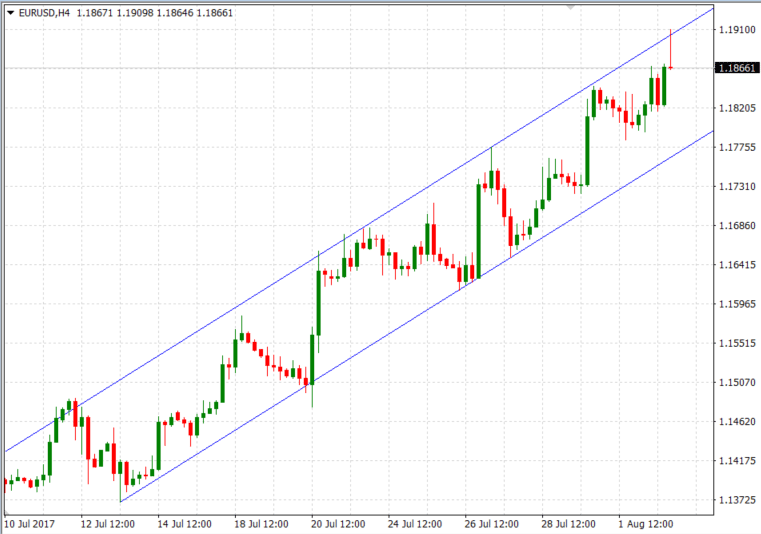The width and height of the screenshot is (761, 534).
Task: Click the 14 Jul 12:00 time label
Action: (184, 524)
